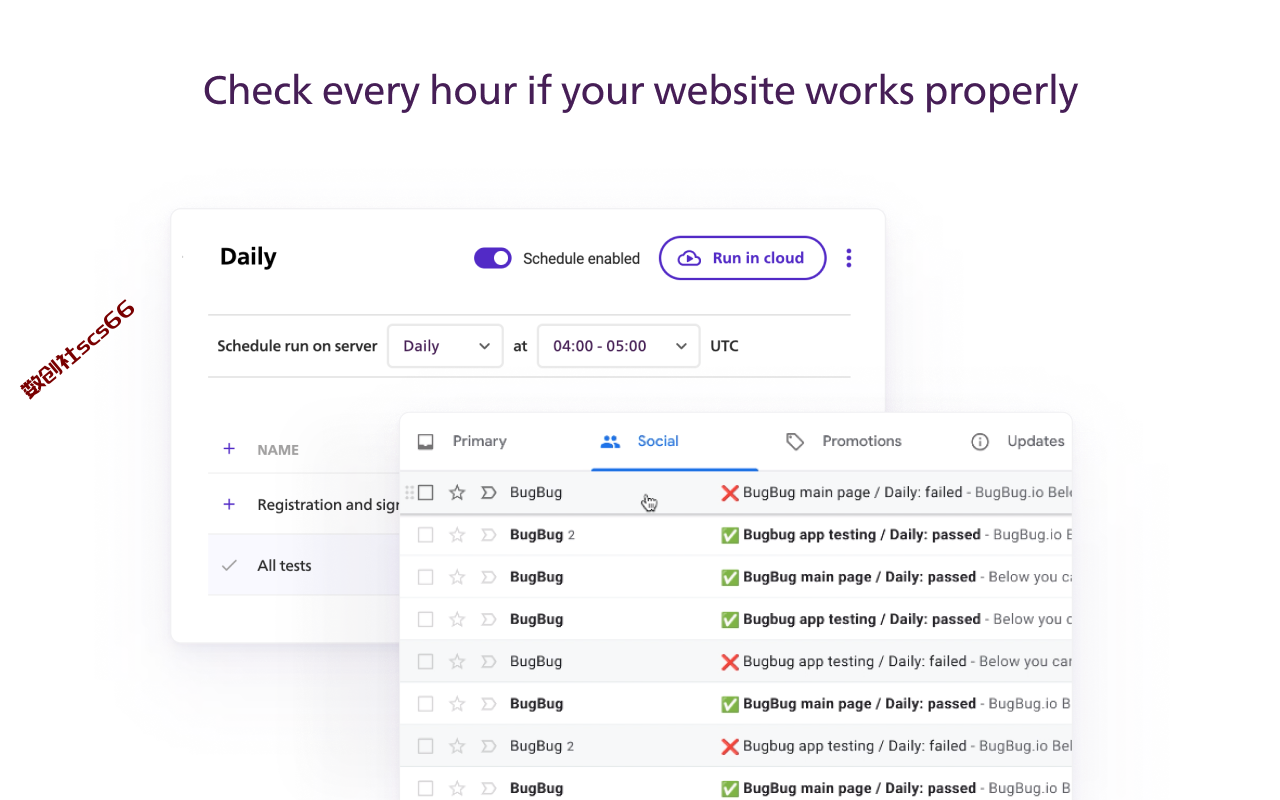Mark importance on fifth email Bugbug app testing failed
Screen dimensions: 1280x800
coord(489,661)
